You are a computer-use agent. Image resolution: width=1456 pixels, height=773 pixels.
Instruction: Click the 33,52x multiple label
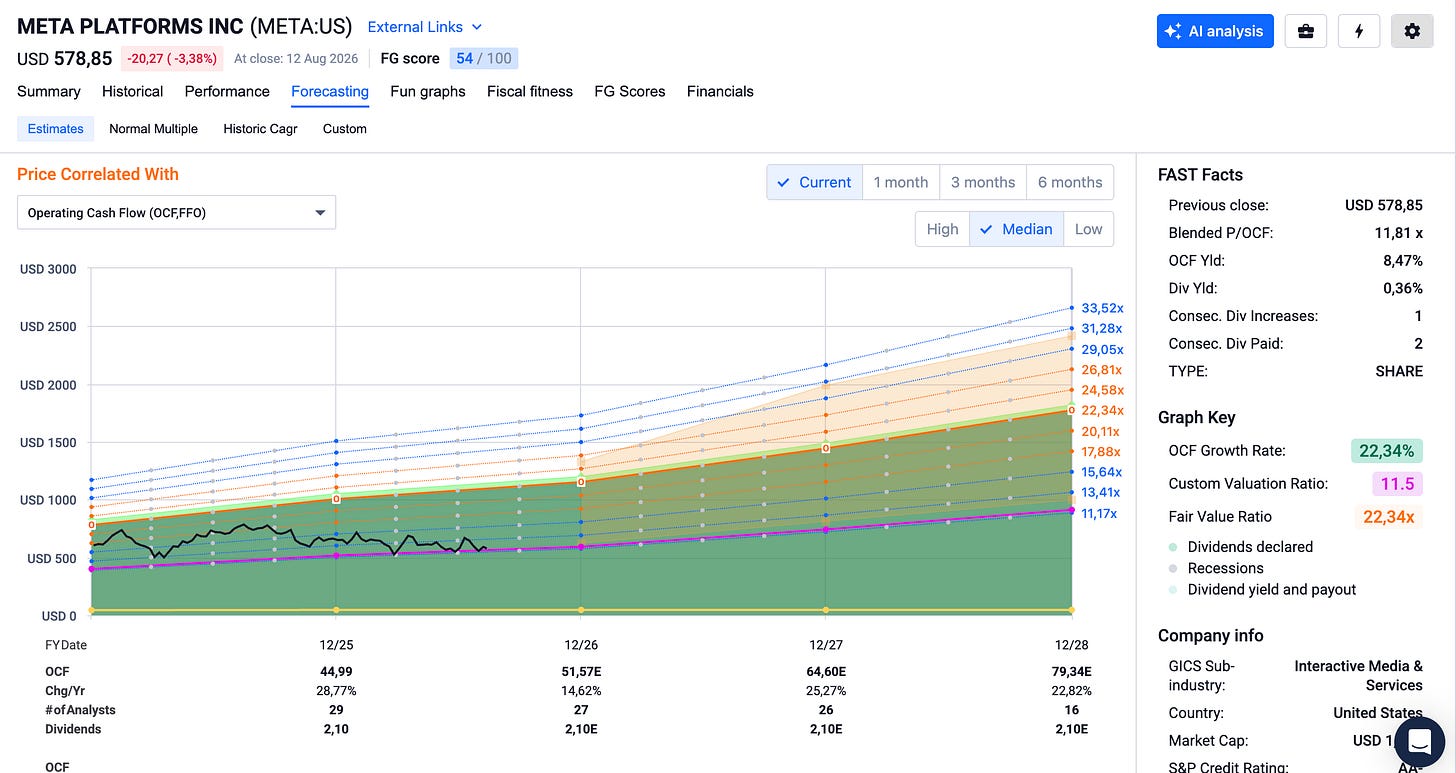[x=1102, y=308]
